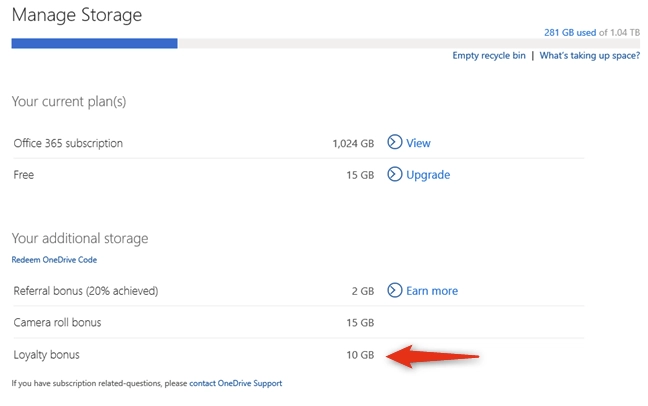Click the Manage Storage heading

tap(77, 15)
